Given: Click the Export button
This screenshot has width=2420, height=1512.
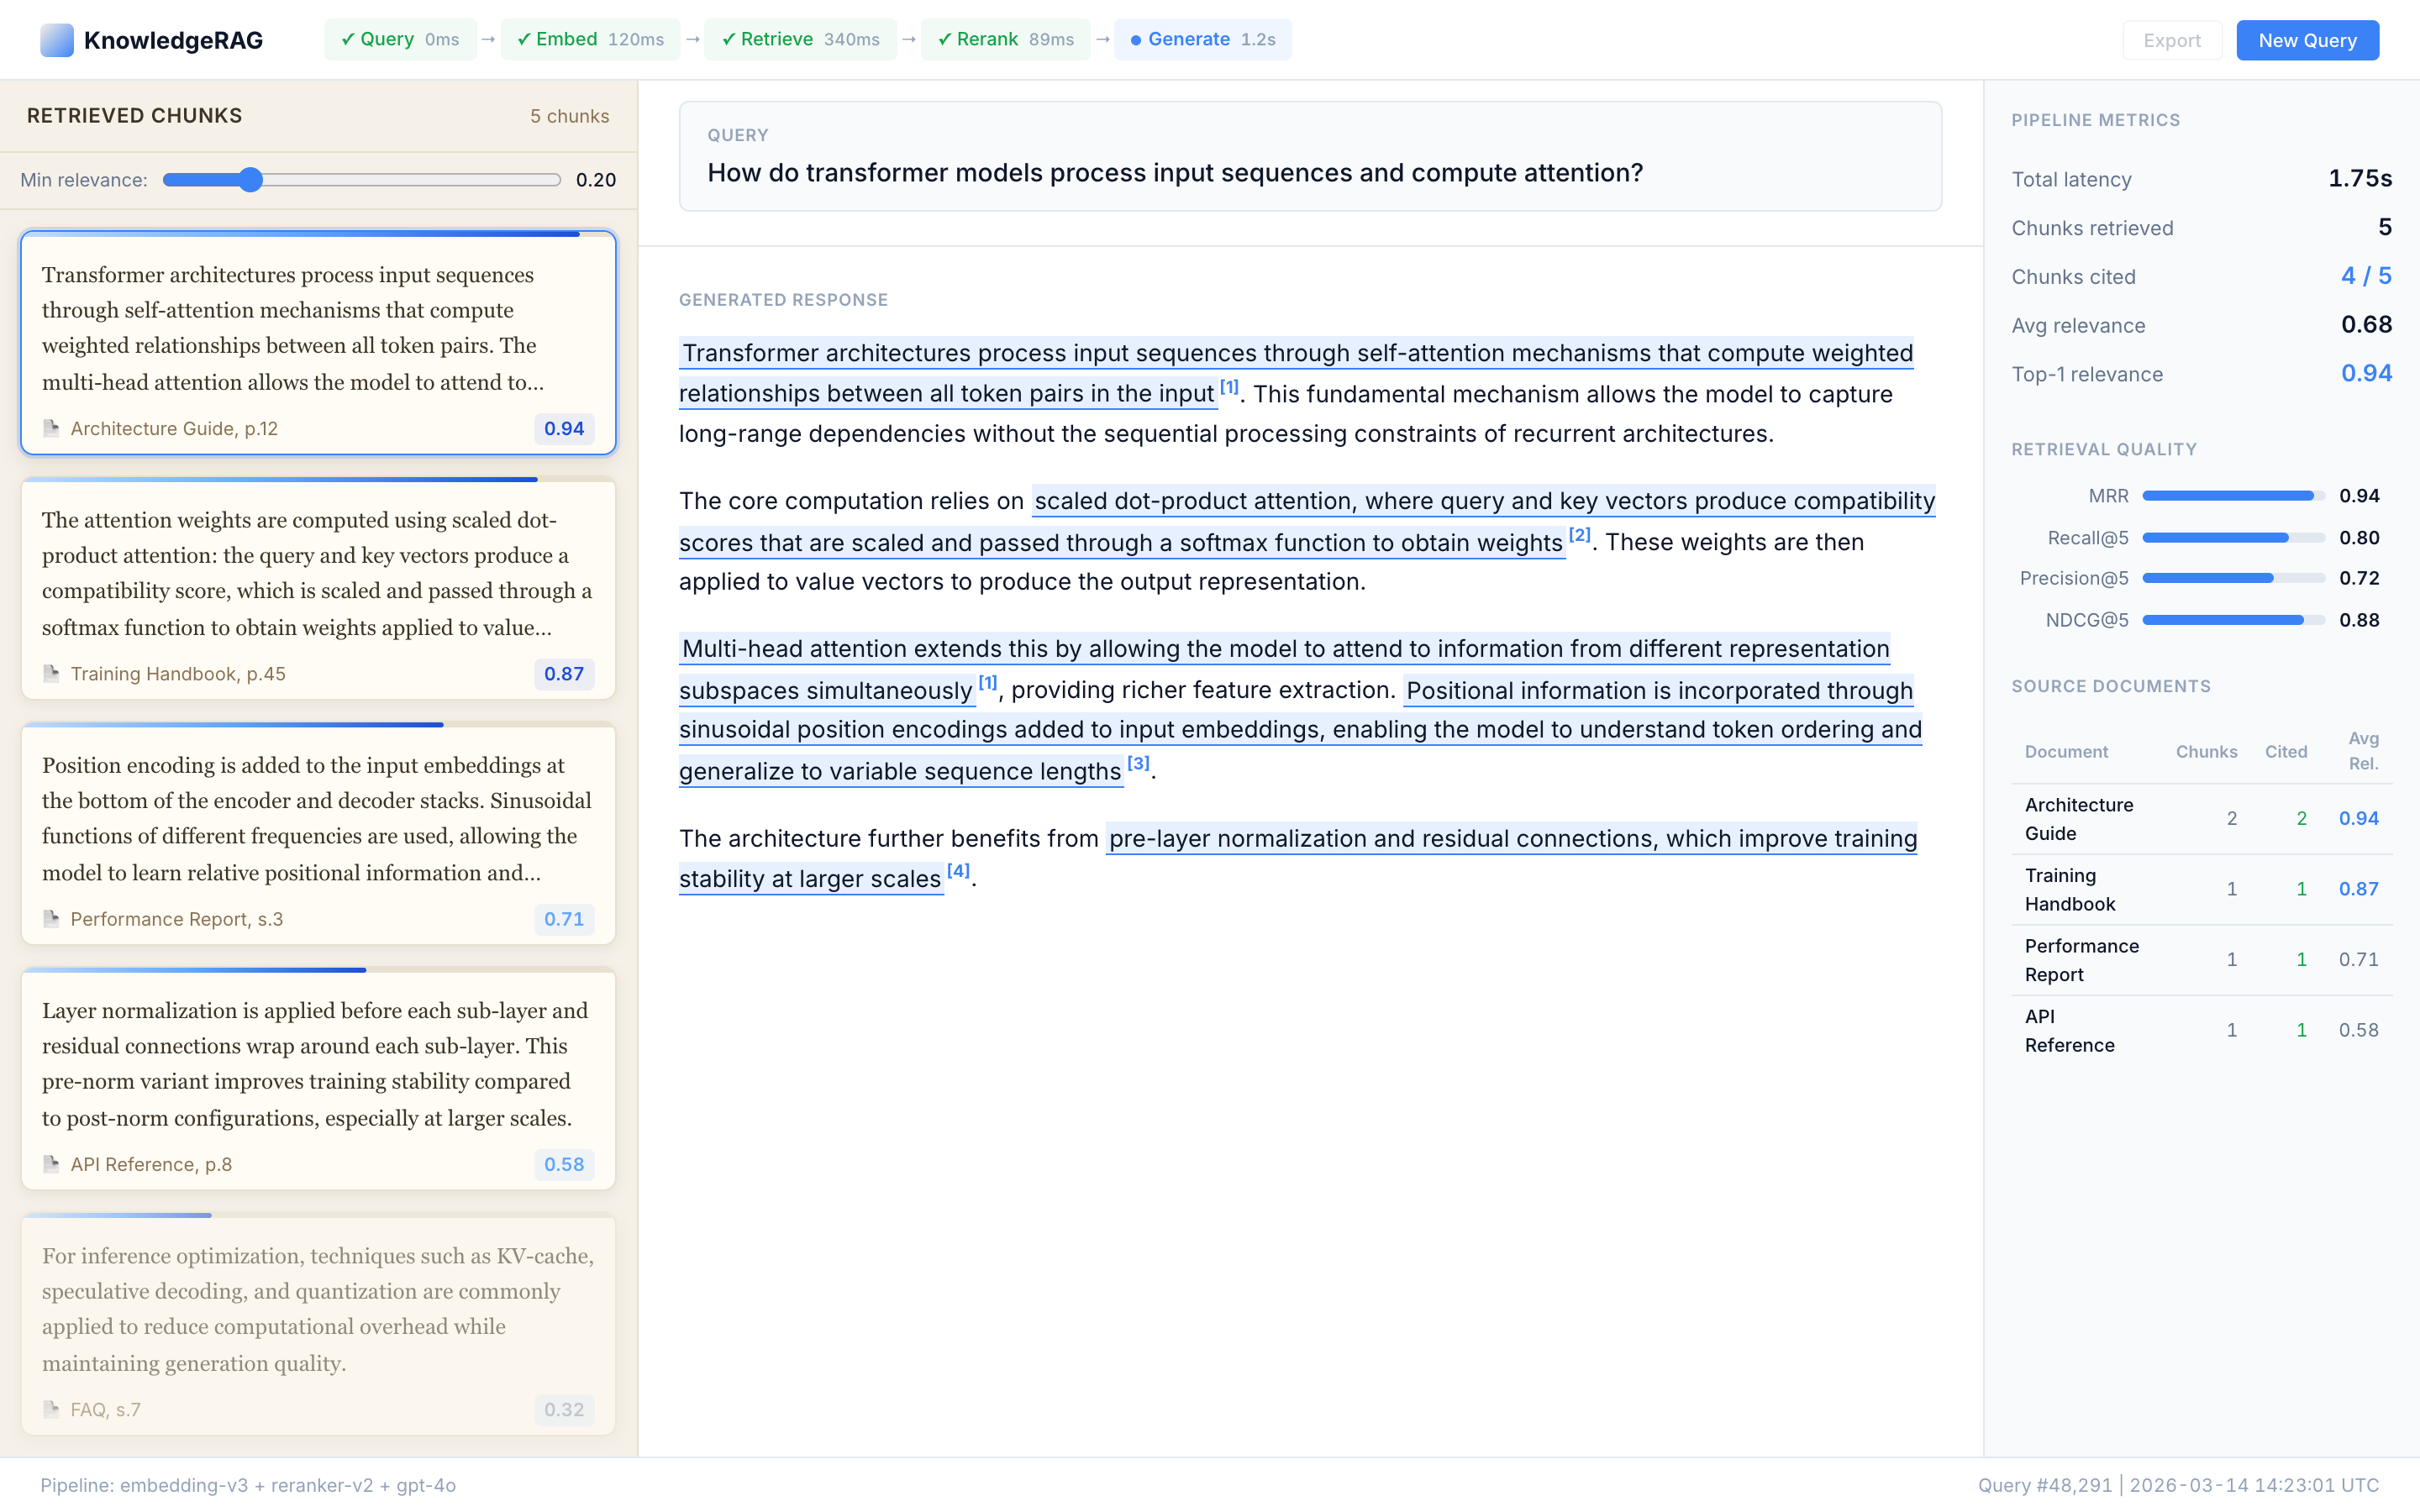Looking at the screenshot, I should tap(2172, 40).
